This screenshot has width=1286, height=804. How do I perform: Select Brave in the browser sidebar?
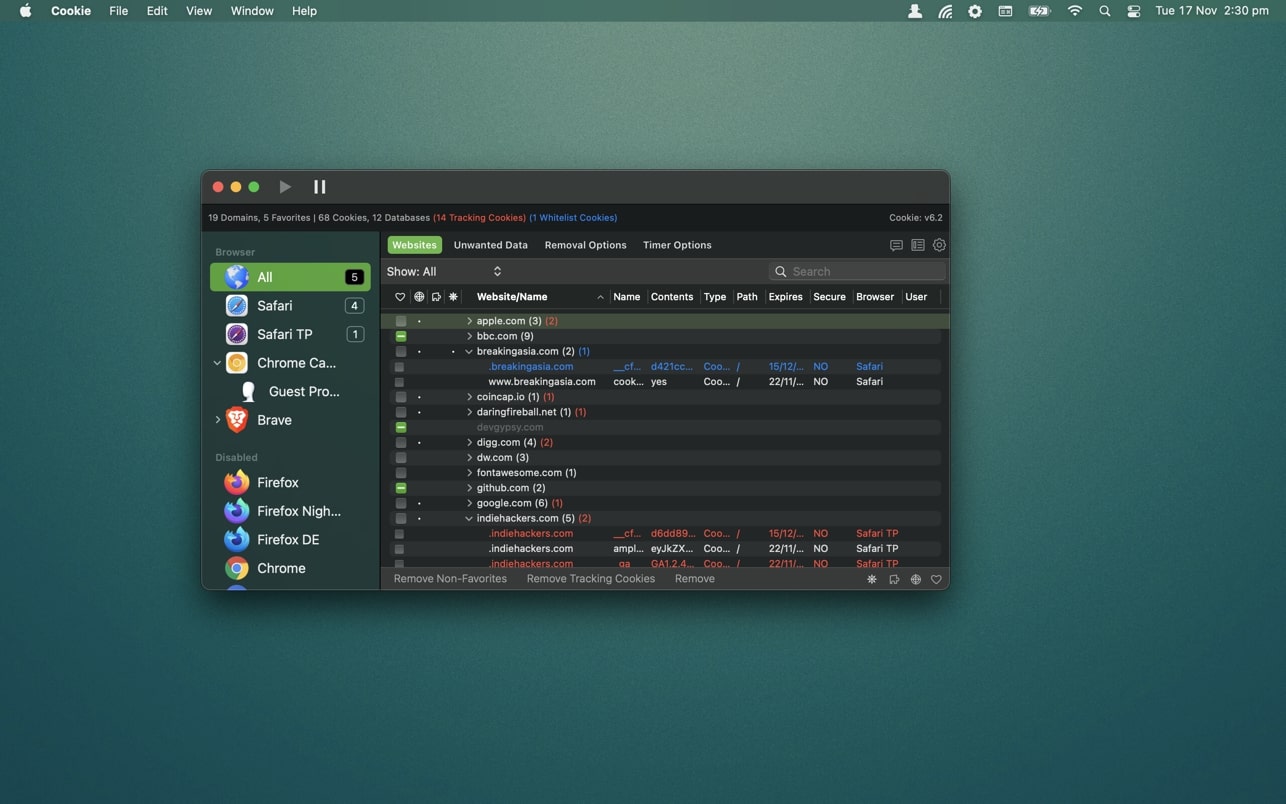pos(274,420)
